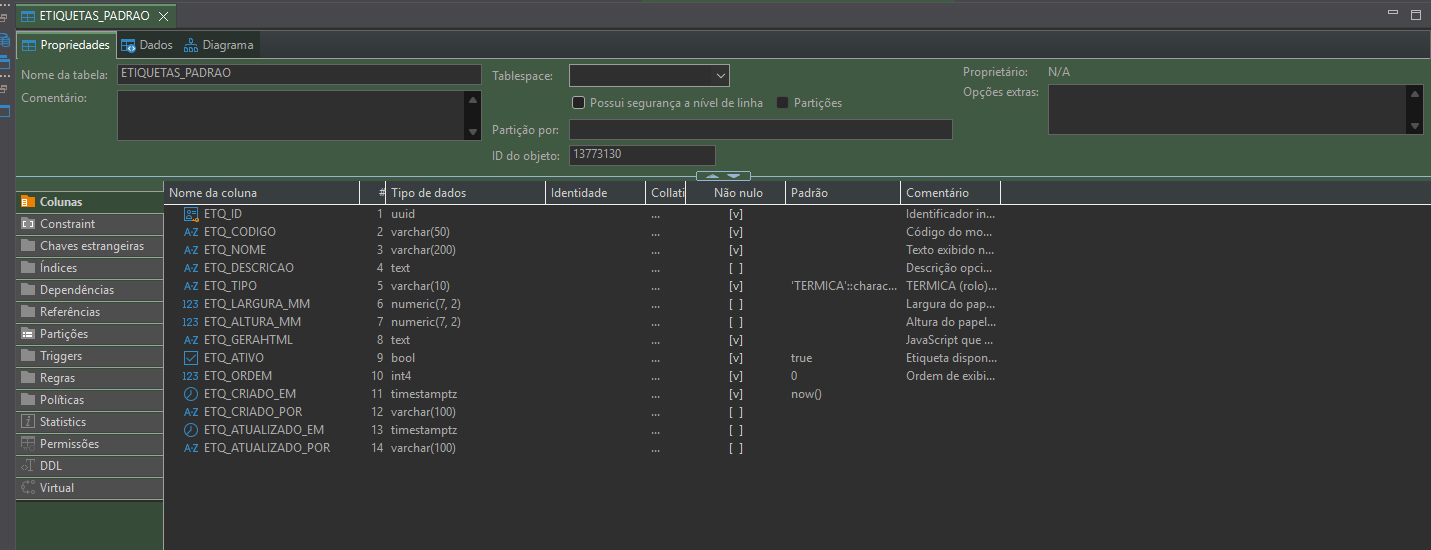This screenshot has width=1431, height=550.
Task: Click the ETQ_ATUALIZADO_EM clock icon
Action: coord(191,430)
